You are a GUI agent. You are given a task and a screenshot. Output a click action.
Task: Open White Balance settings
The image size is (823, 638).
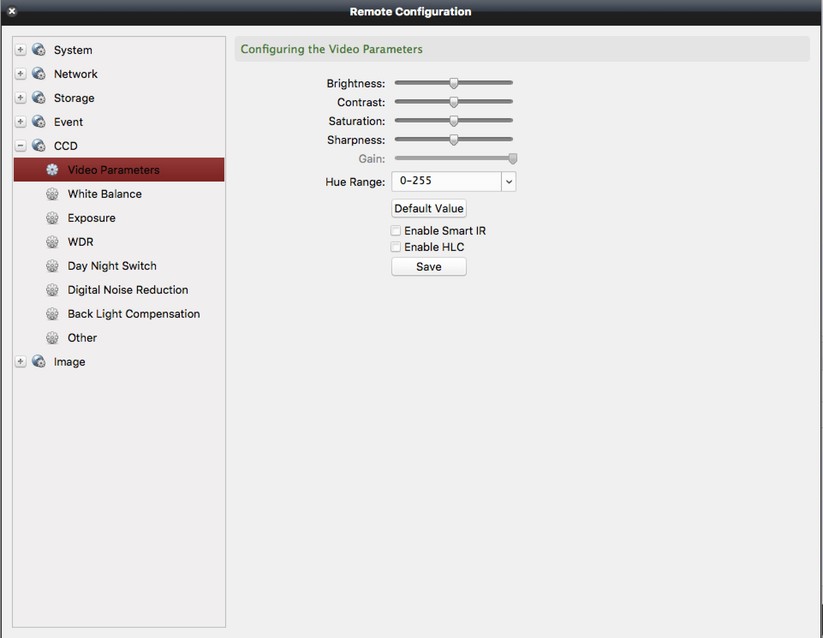52,193
